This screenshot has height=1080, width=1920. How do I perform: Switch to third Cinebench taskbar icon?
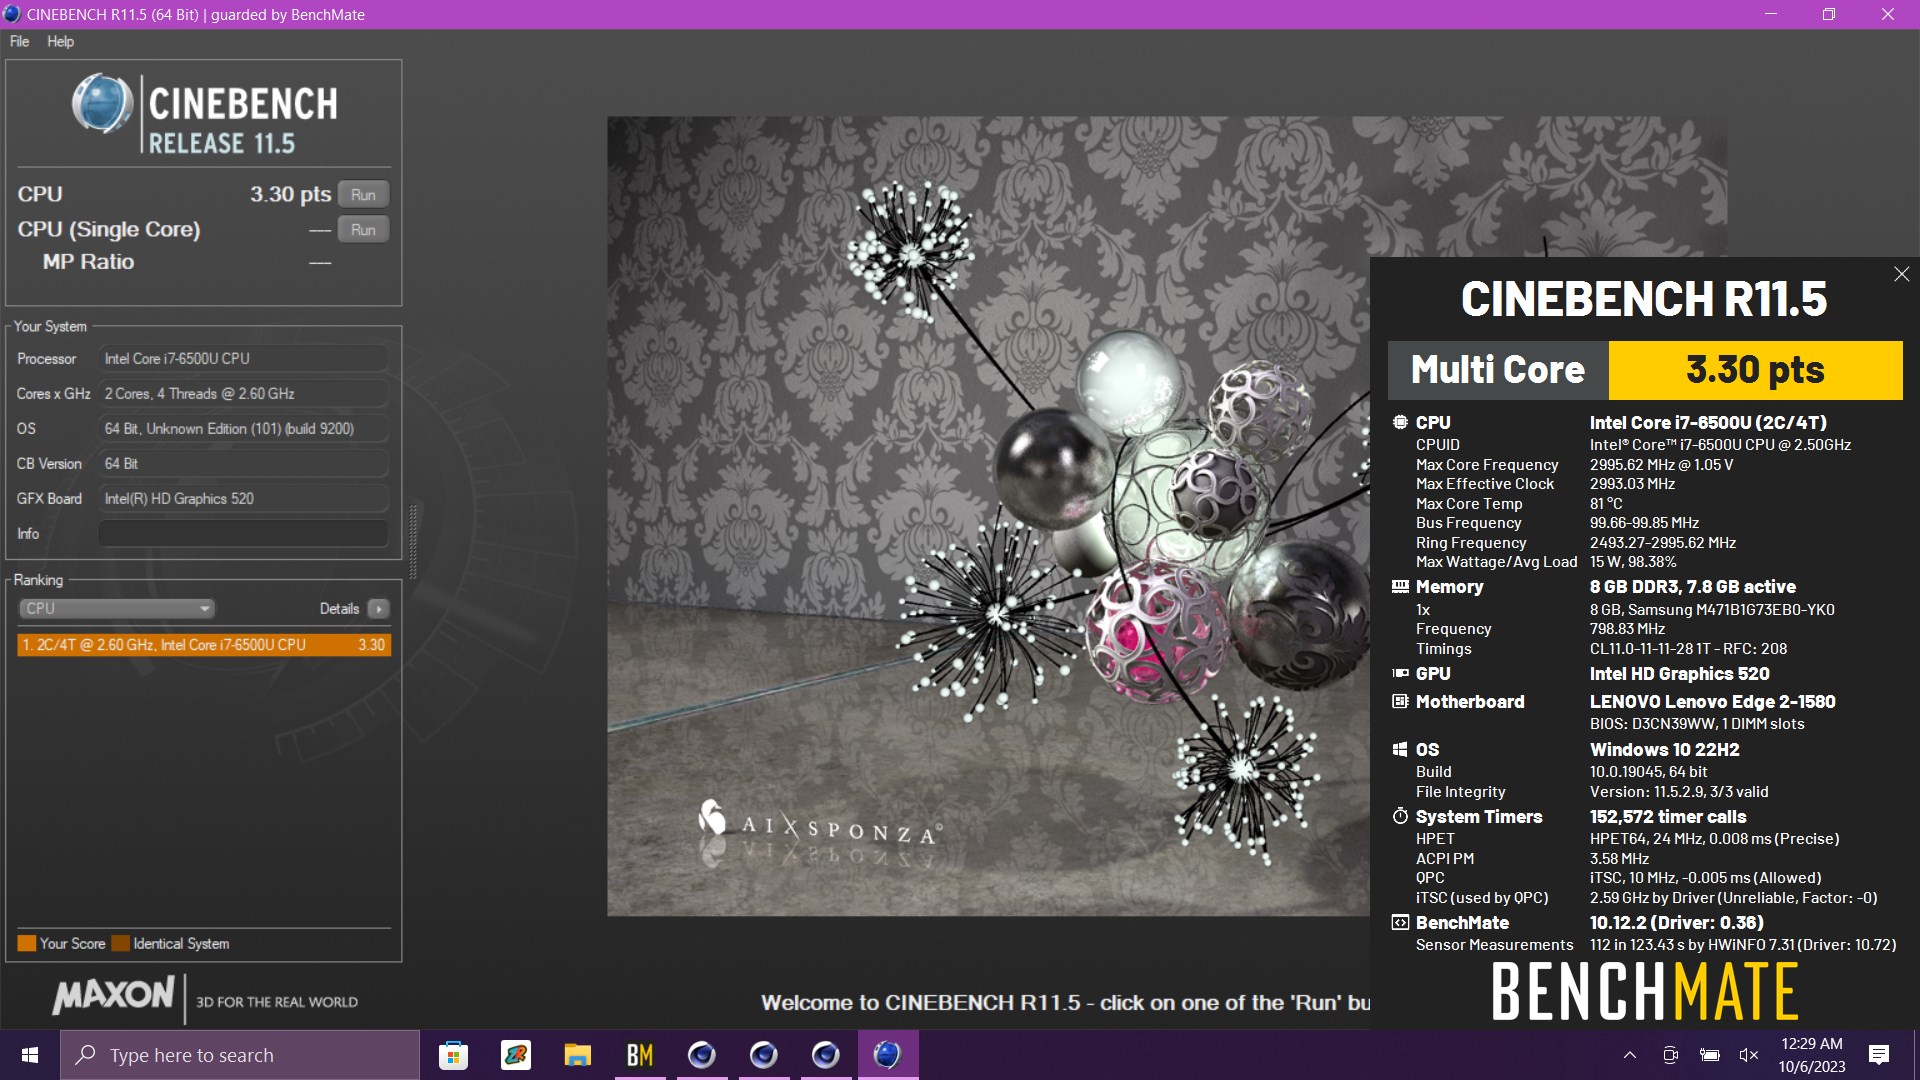825,1055
